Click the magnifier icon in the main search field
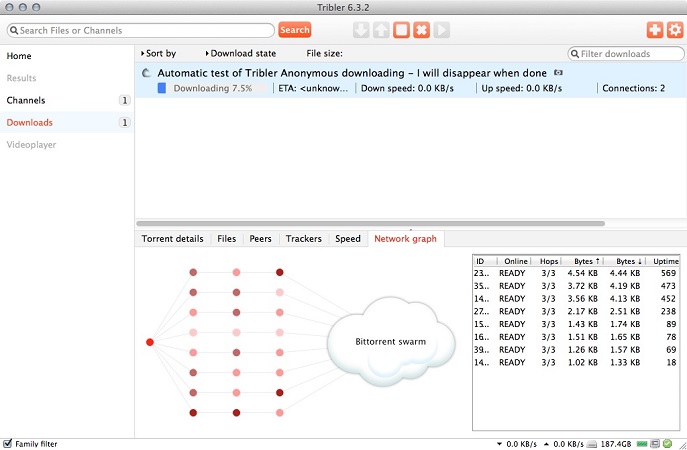 [x=14, y=30]
